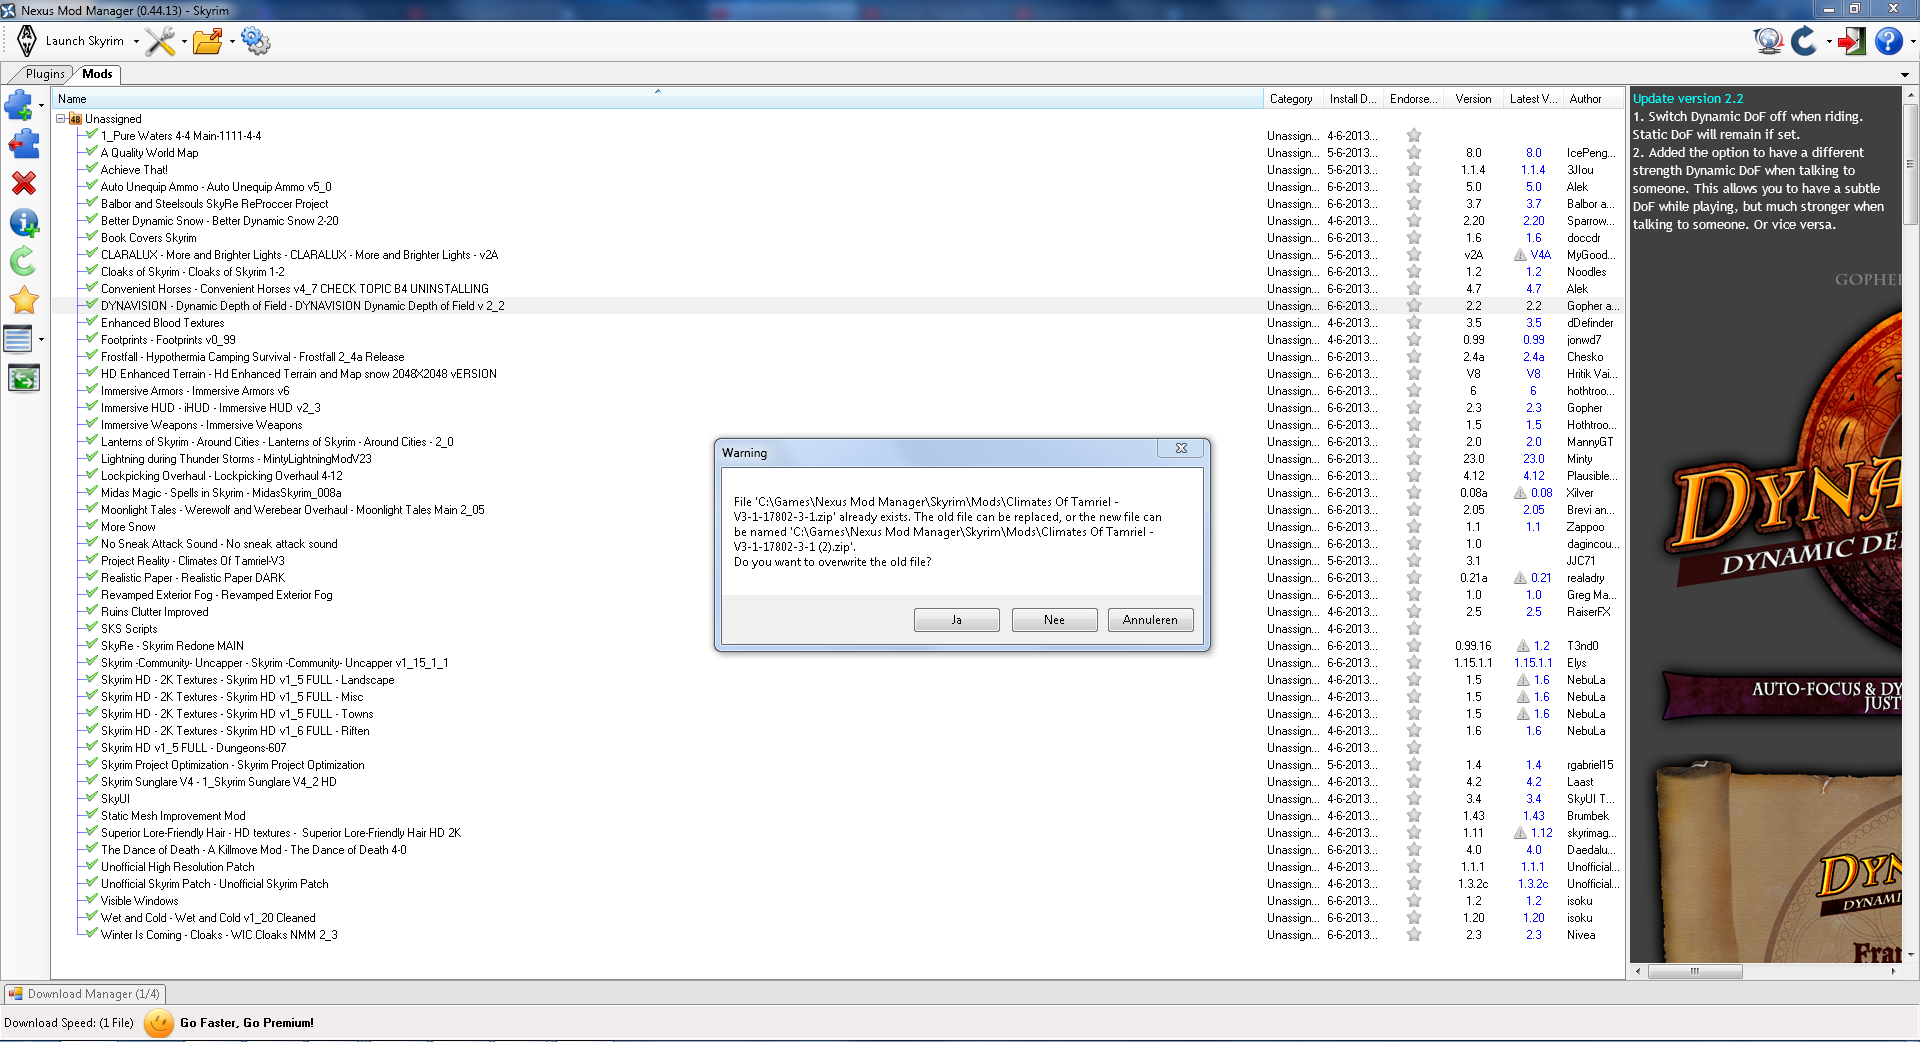This screenshot has width=1920, height=1042.
Task: Click Ja to overwrite the old file
Action: 956,620
